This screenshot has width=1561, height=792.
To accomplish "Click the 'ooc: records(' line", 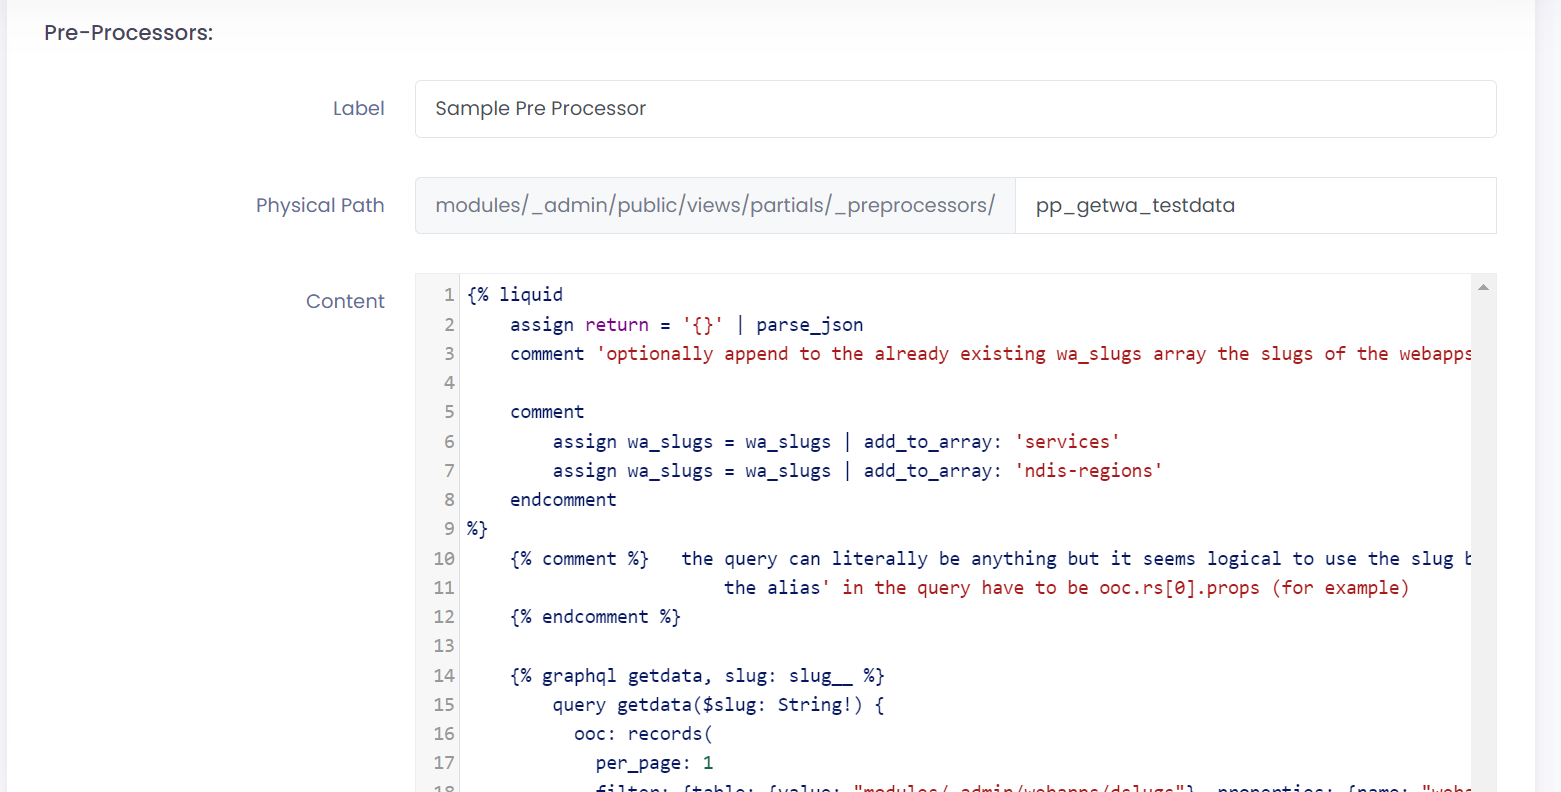I will coord(642,734).
